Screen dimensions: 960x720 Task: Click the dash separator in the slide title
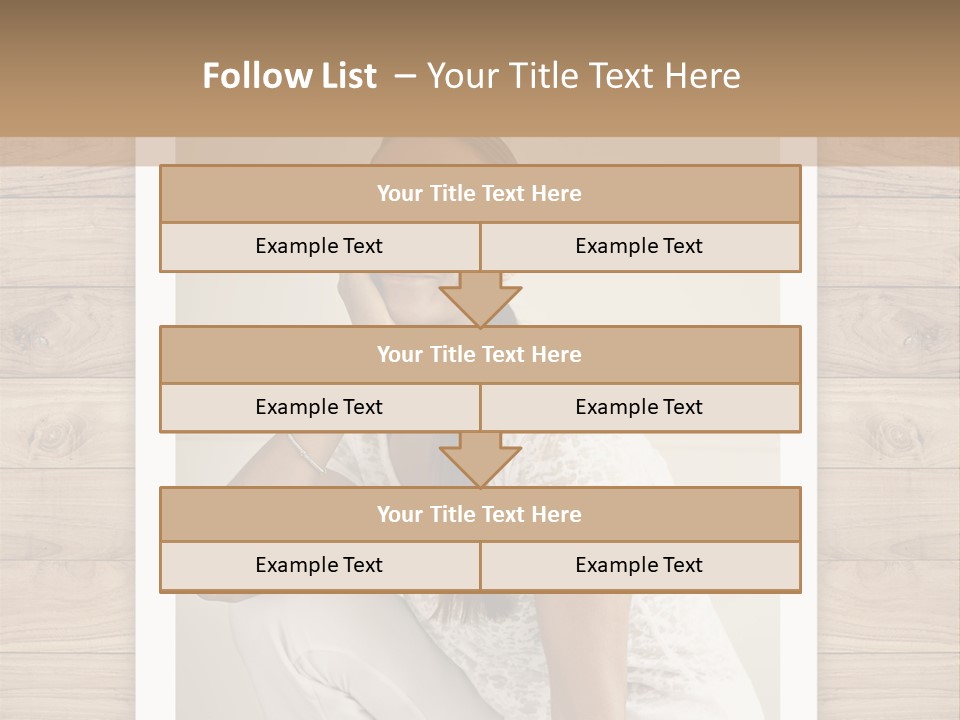pyautogui.click(x=405, y=76)
